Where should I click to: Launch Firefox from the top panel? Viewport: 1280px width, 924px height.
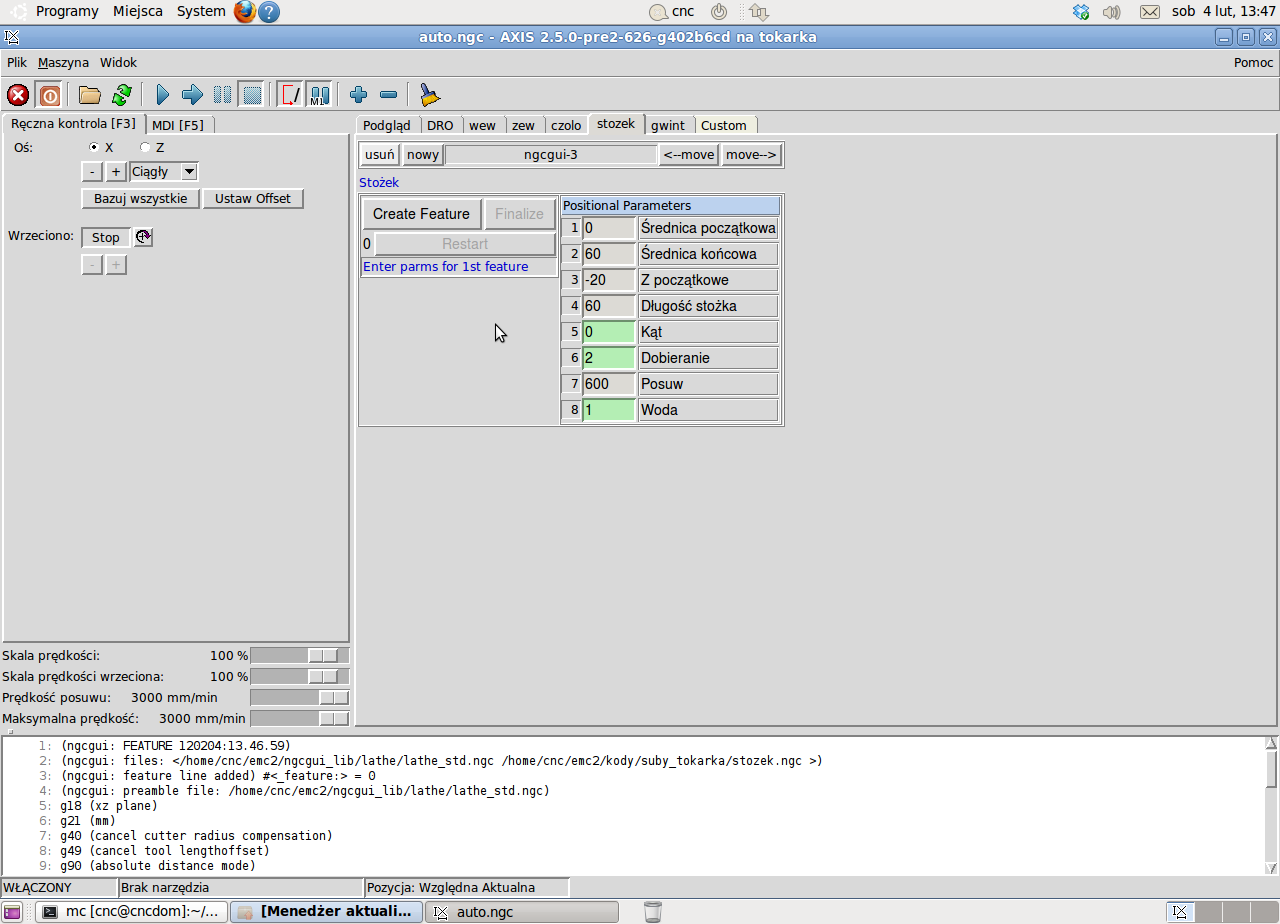click(x=245, y=12)
